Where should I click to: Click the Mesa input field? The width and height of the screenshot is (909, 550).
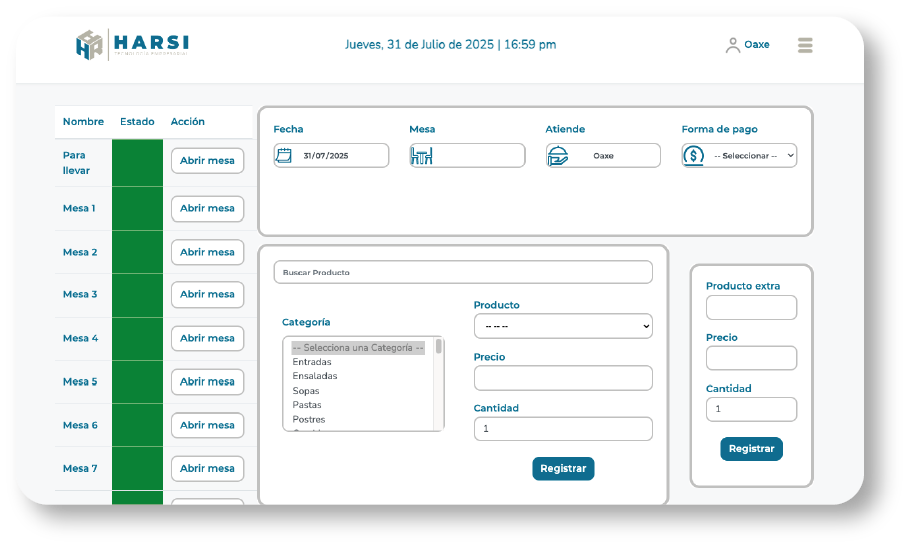467,155
